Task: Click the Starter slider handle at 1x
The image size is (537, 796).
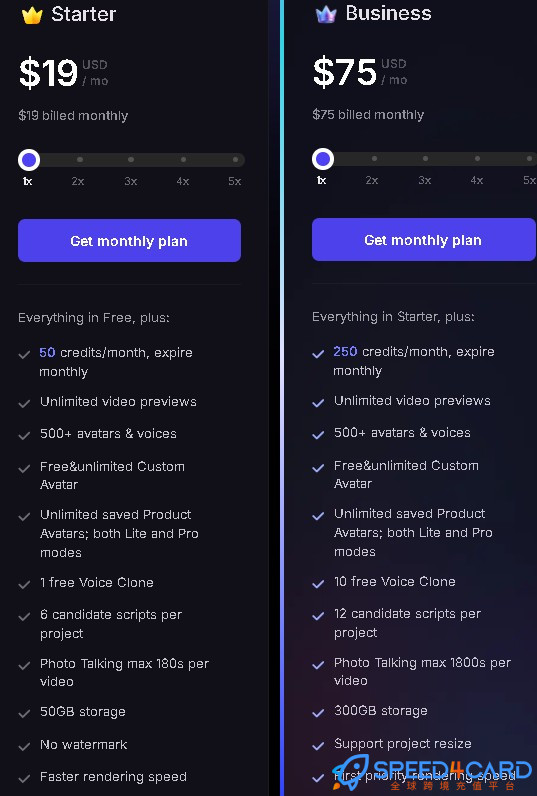Action: (x=29, y=160)
